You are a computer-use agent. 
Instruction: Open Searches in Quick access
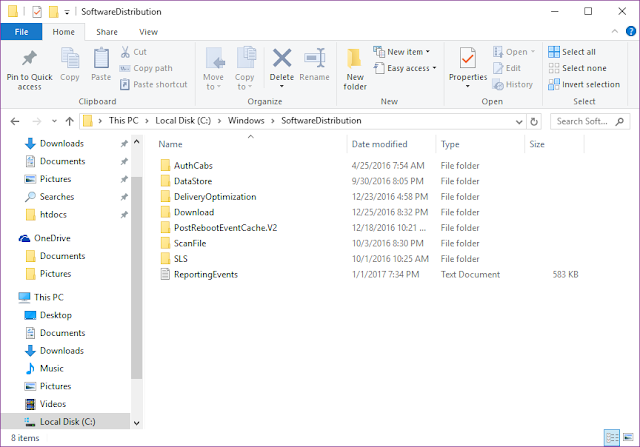[x=57, y=197]
